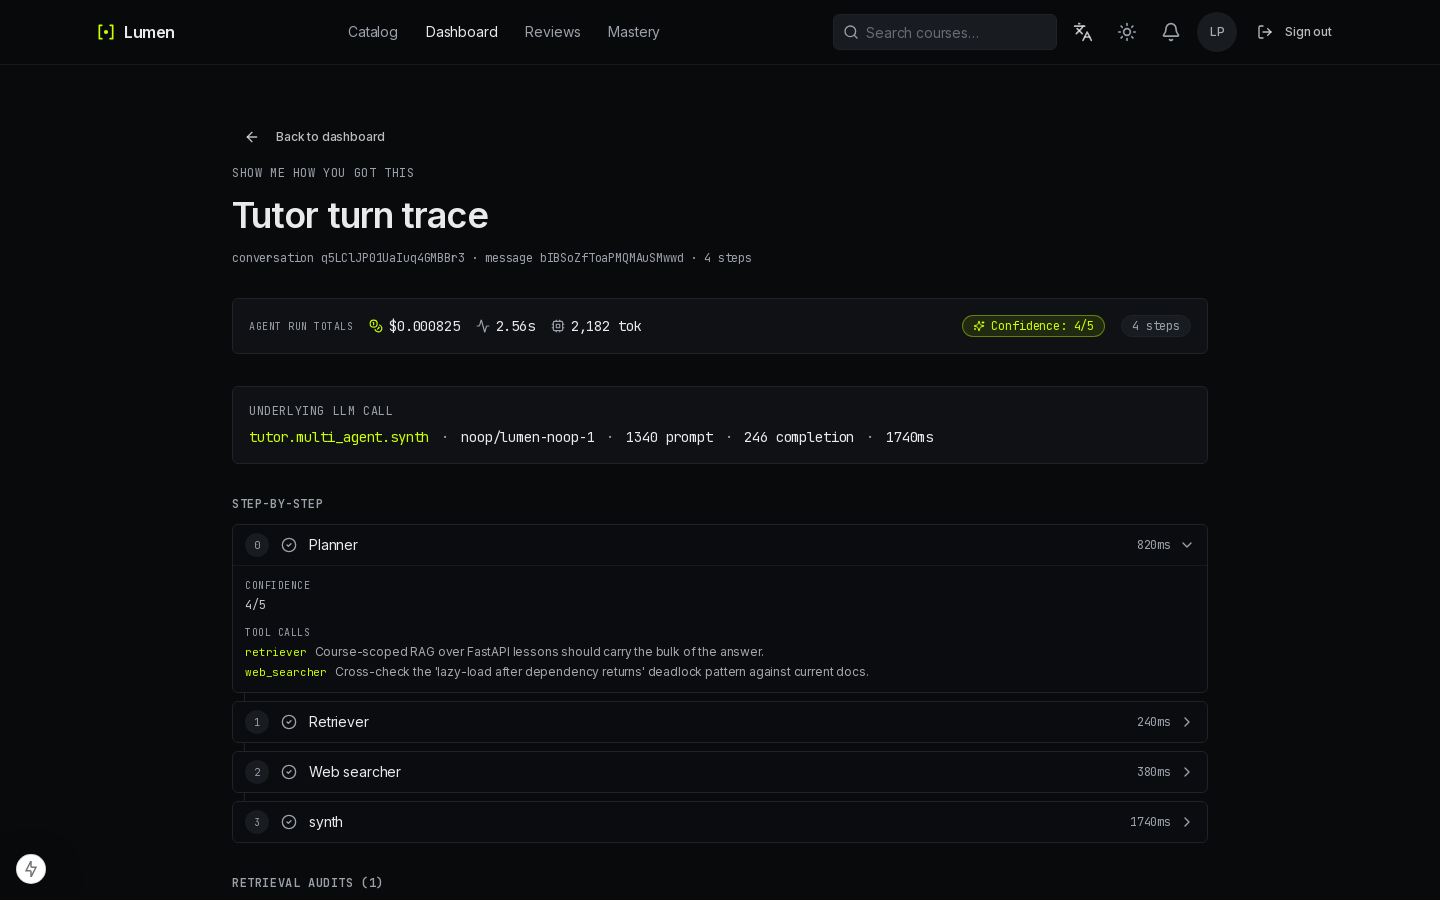The image size is (1440, 900).
Task: Click the Planner step check icon
Action: 289,545
